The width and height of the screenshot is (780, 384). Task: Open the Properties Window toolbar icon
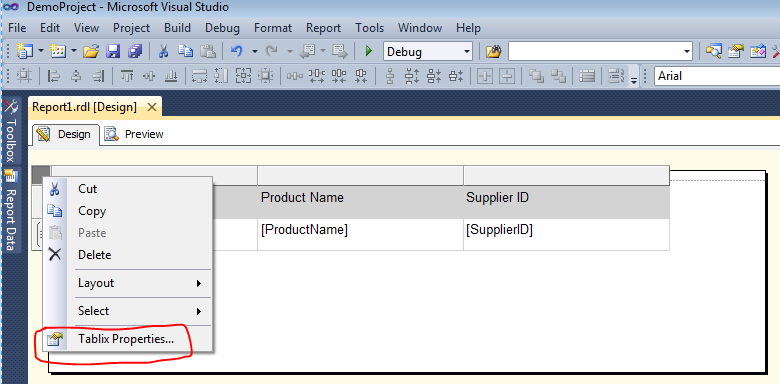click(x=736, y=51)
